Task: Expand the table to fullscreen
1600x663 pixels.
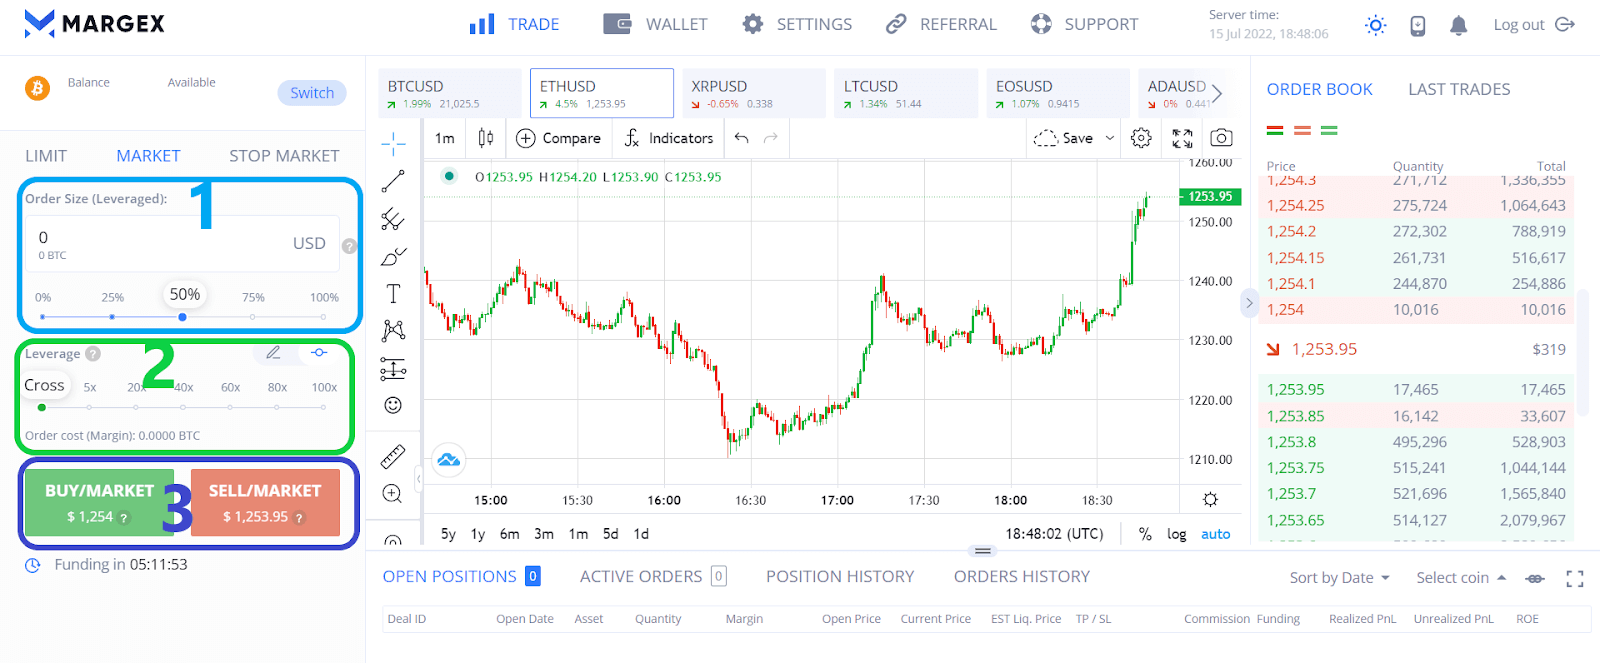Action: 1575,578
